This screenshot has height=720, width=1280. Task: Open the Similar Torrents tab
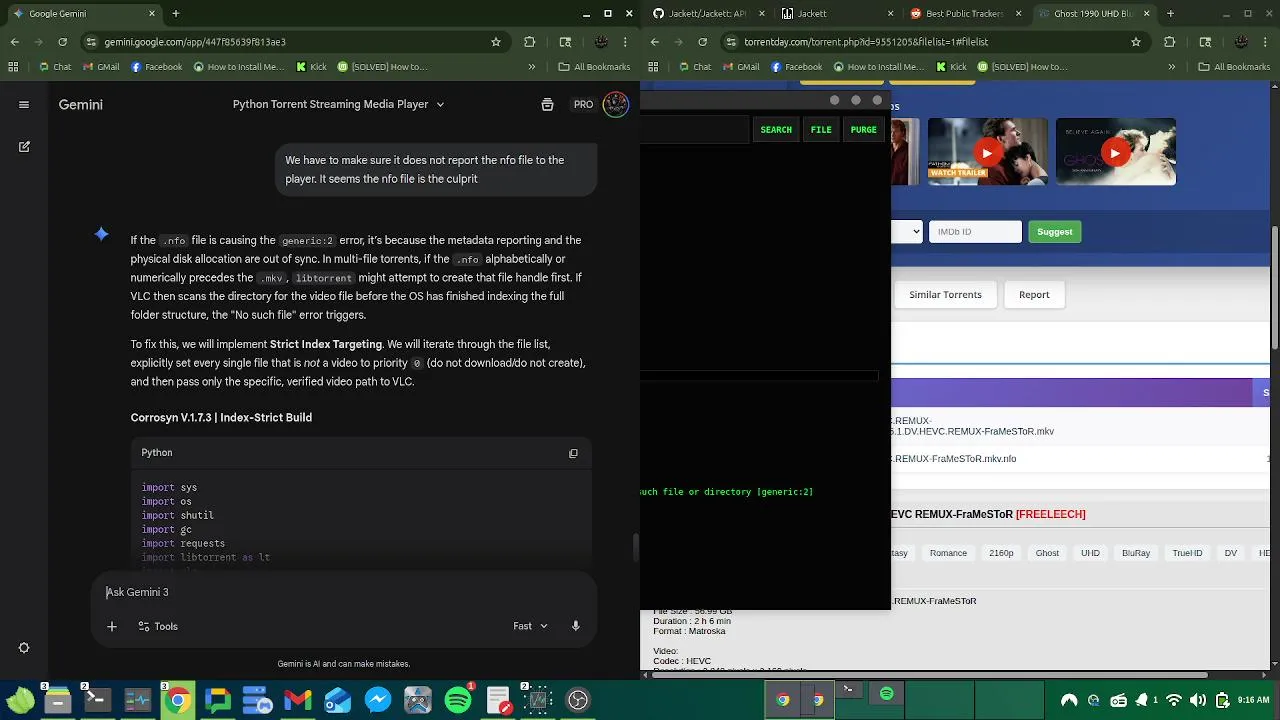click(x=945, y=295)
